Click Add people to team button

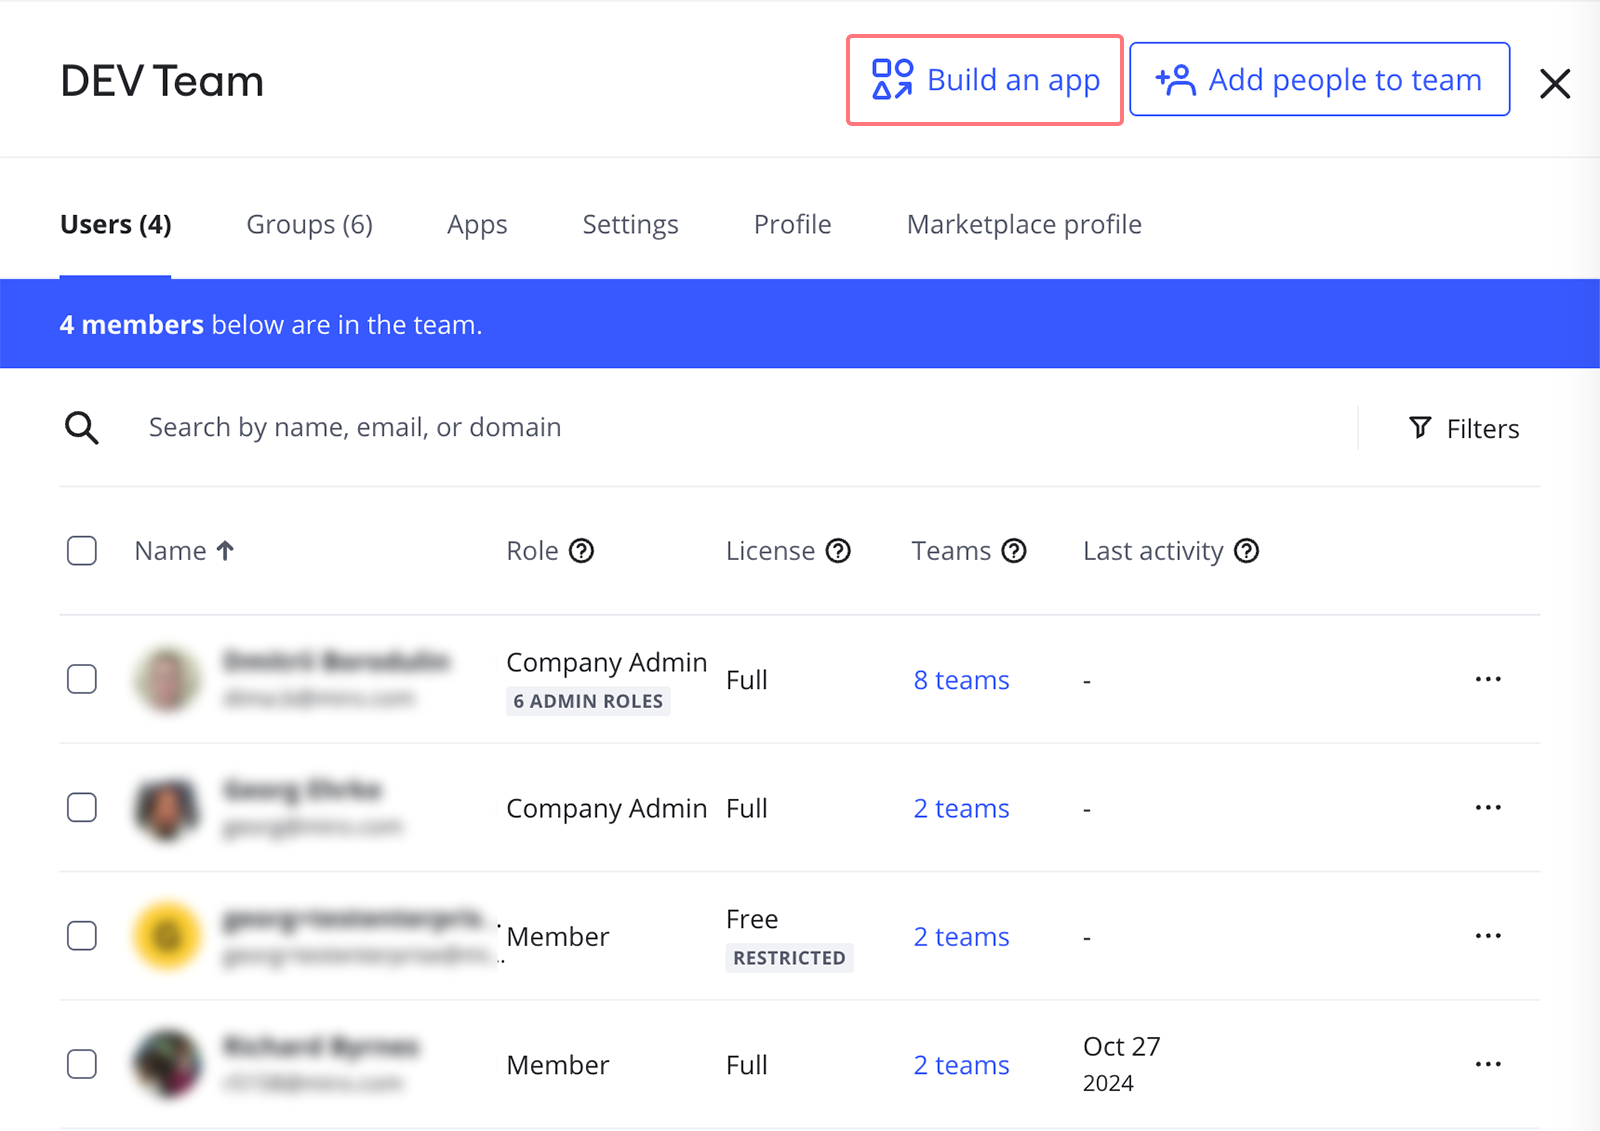click(1319, 80)
